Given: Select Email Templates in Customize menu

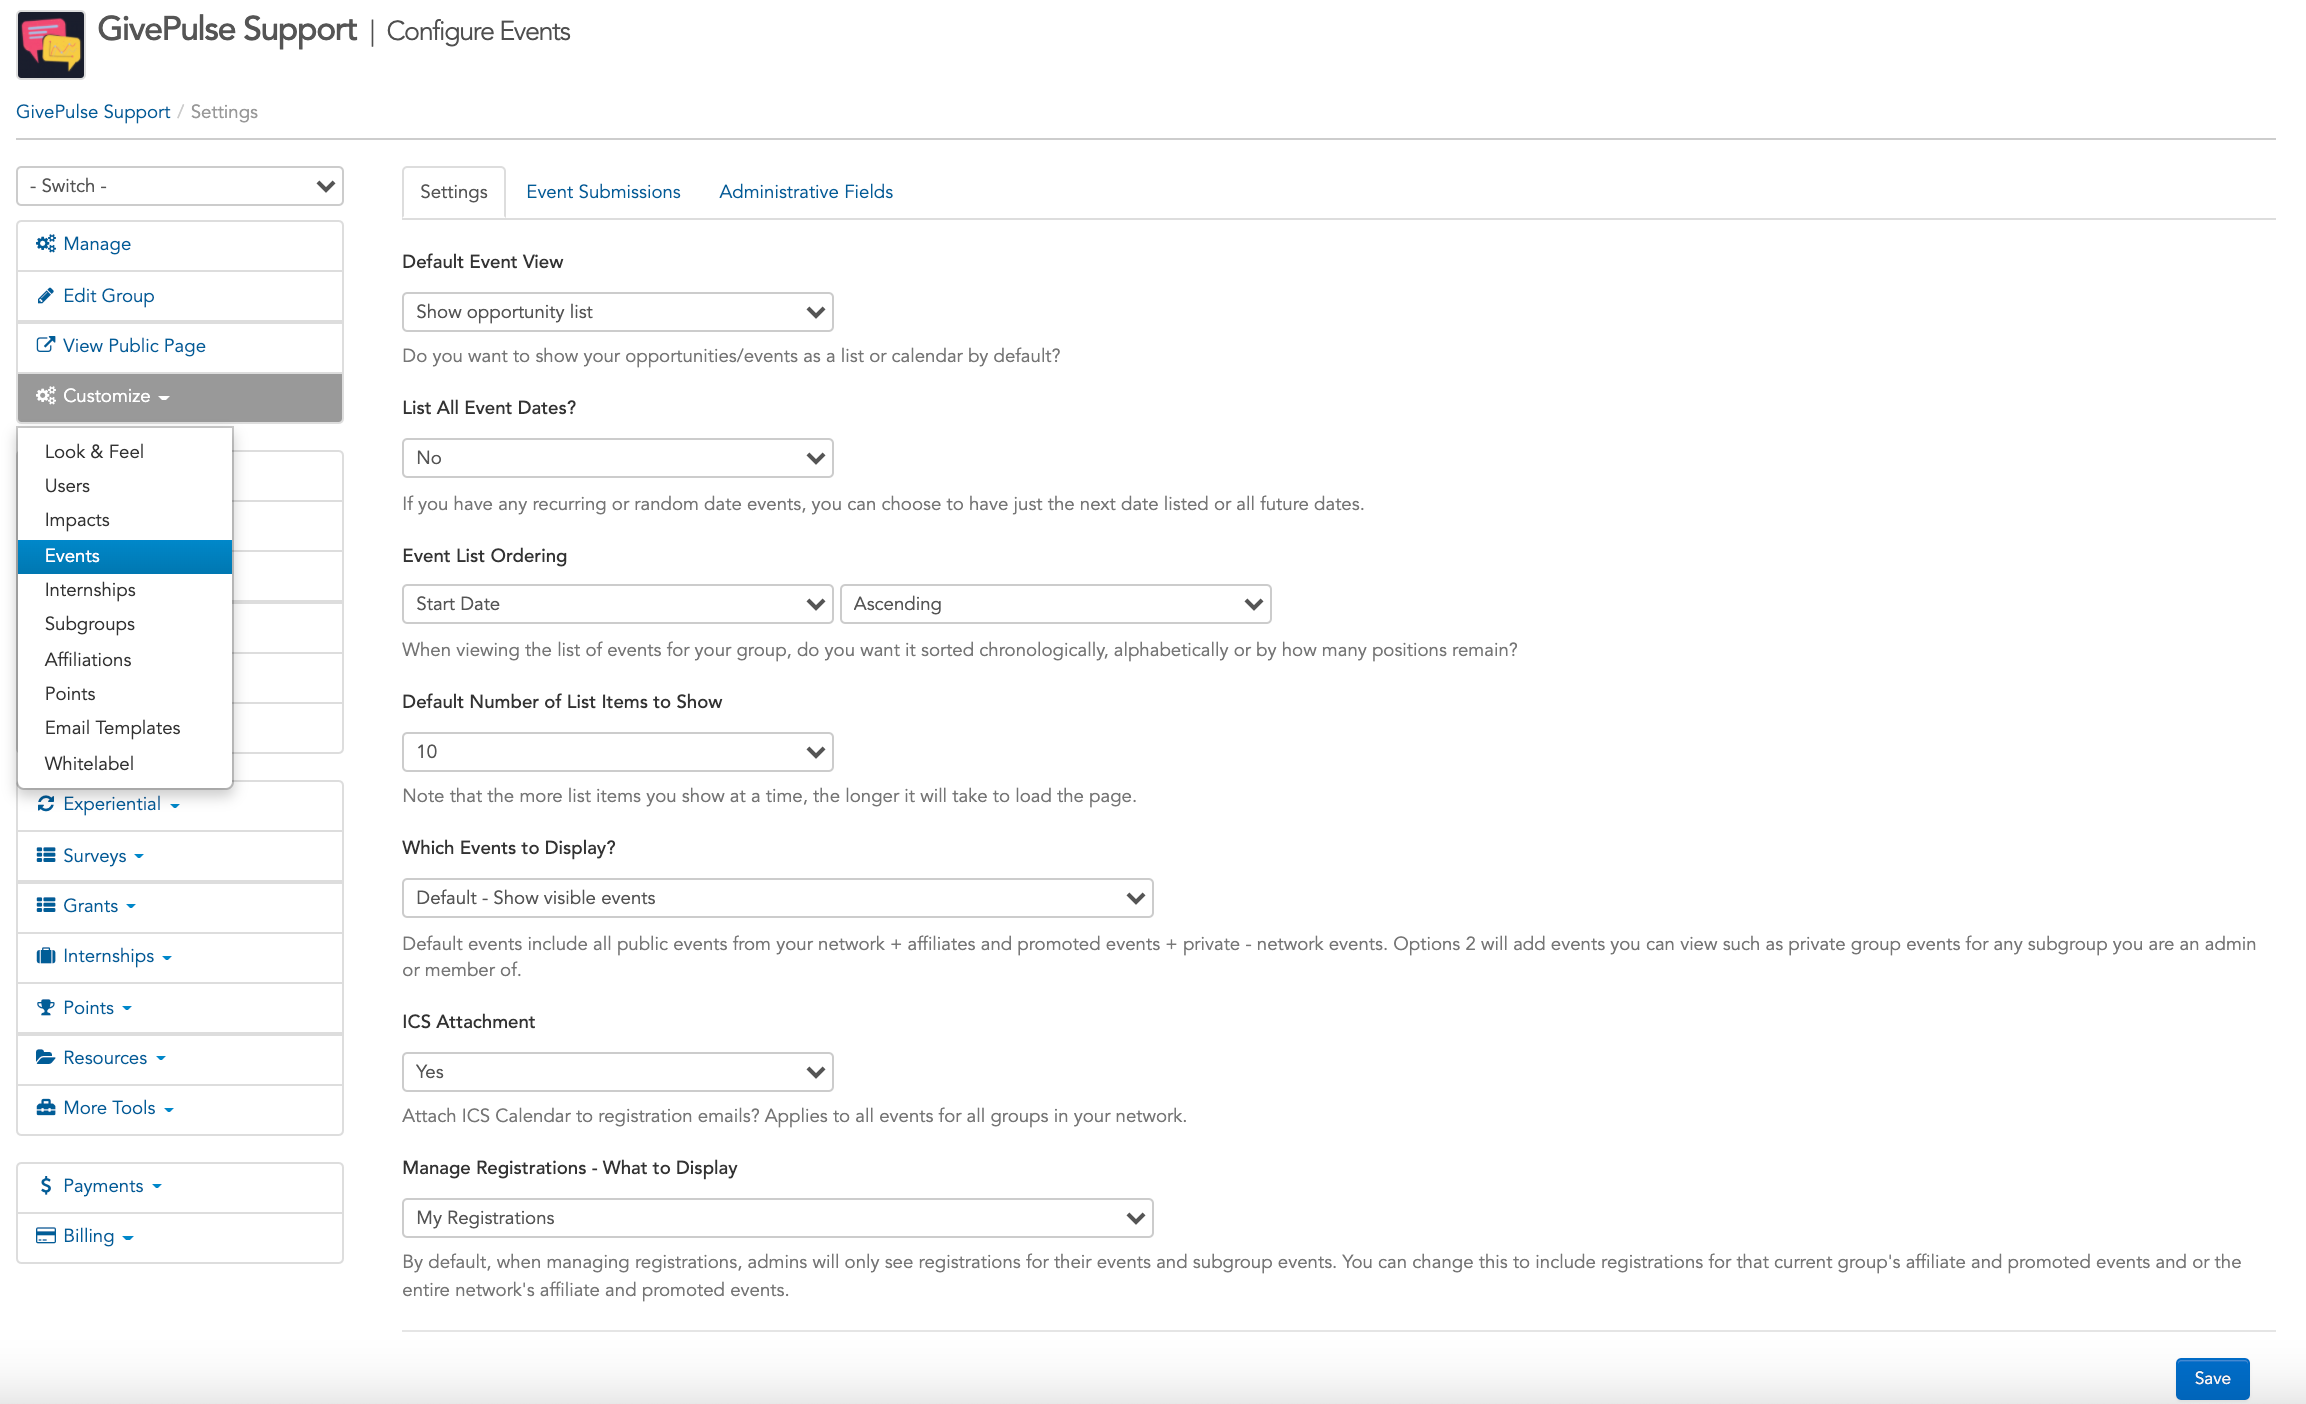Looking at the screenshot, I should [x=125, y=728].
